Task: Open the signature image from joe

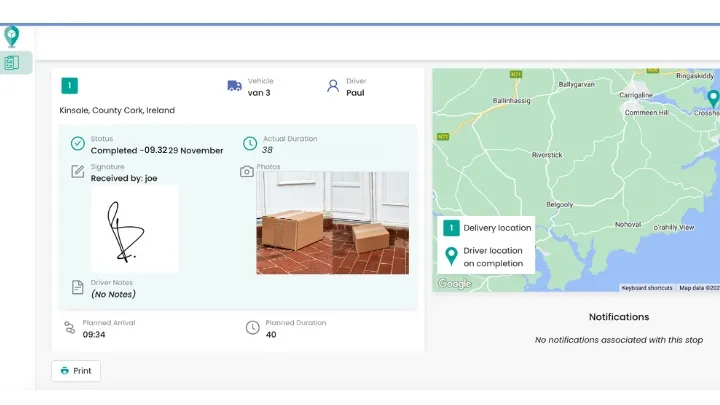Action: (x=134, y=228)
